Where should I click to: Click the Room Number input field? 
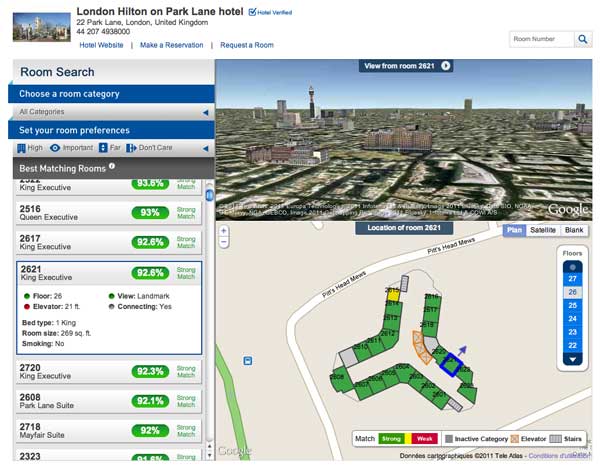click(x=542, y=39)
